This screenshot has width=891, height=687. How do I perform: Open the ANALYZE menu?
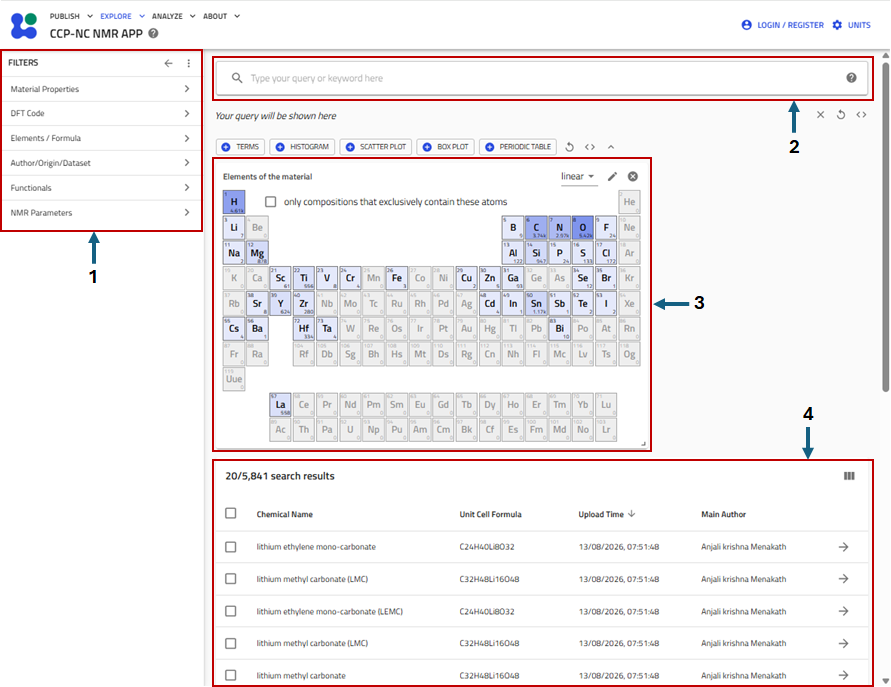click(x=173, y=16)
